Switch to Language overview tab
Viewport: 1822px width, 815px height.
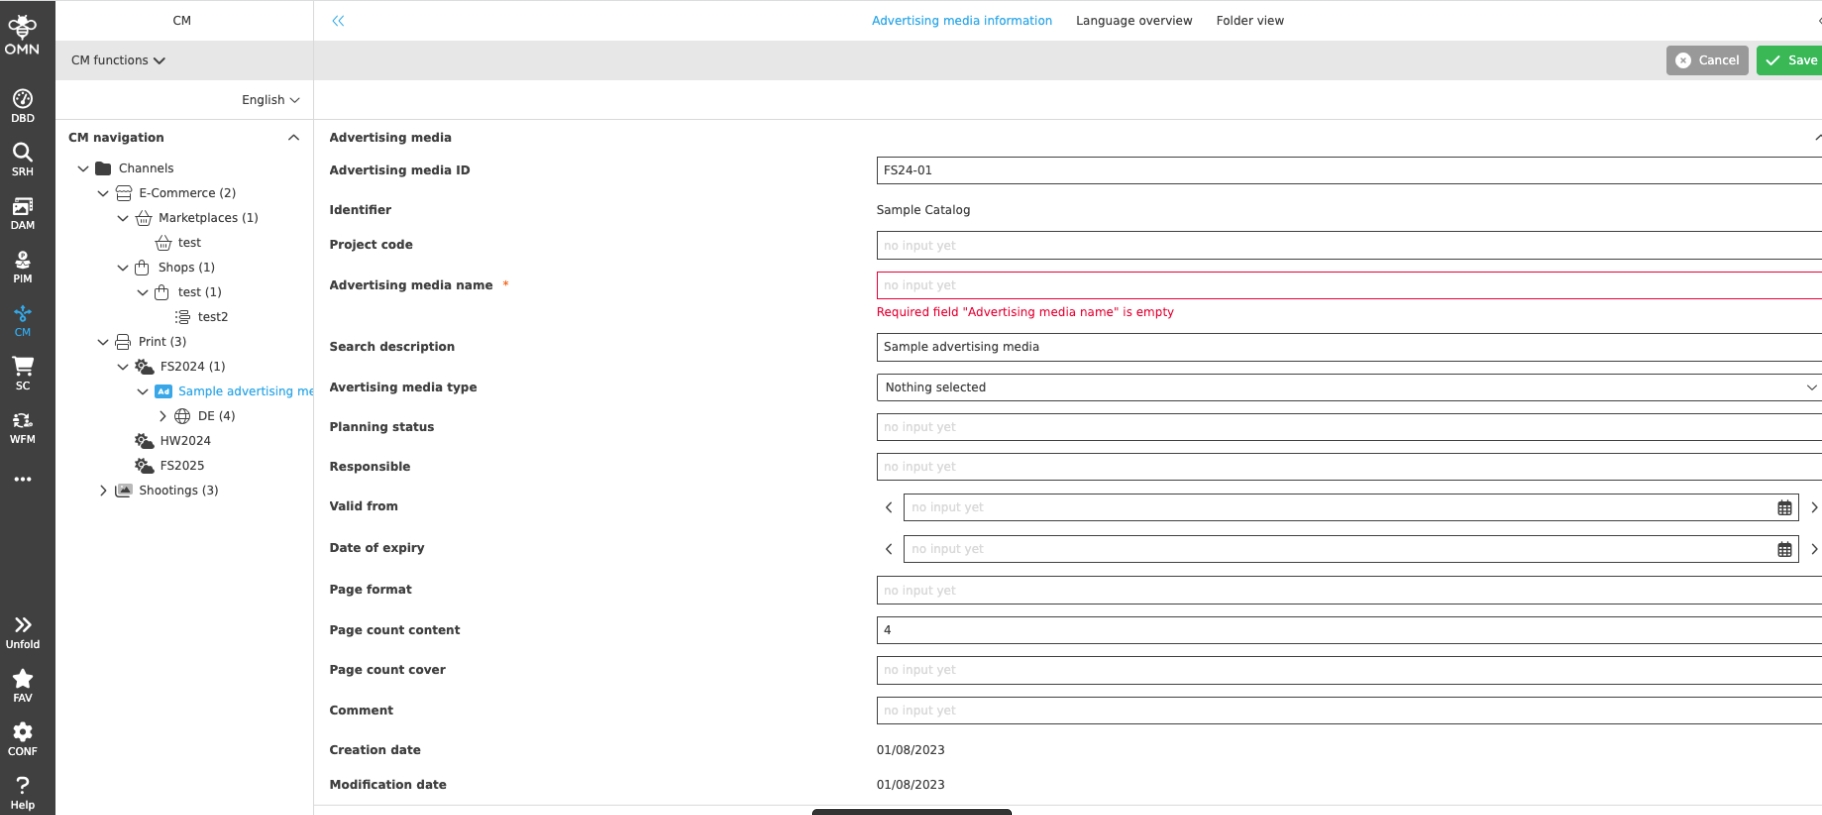tap(1133, 20)
